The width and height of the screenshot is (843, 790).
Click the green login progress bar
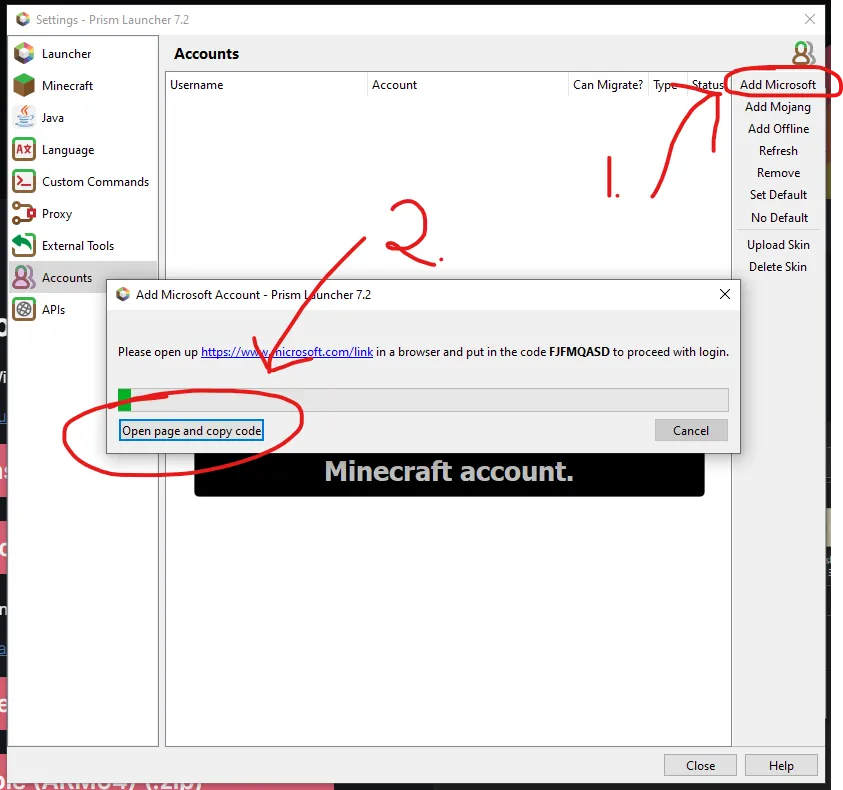(x=125, y=399)
